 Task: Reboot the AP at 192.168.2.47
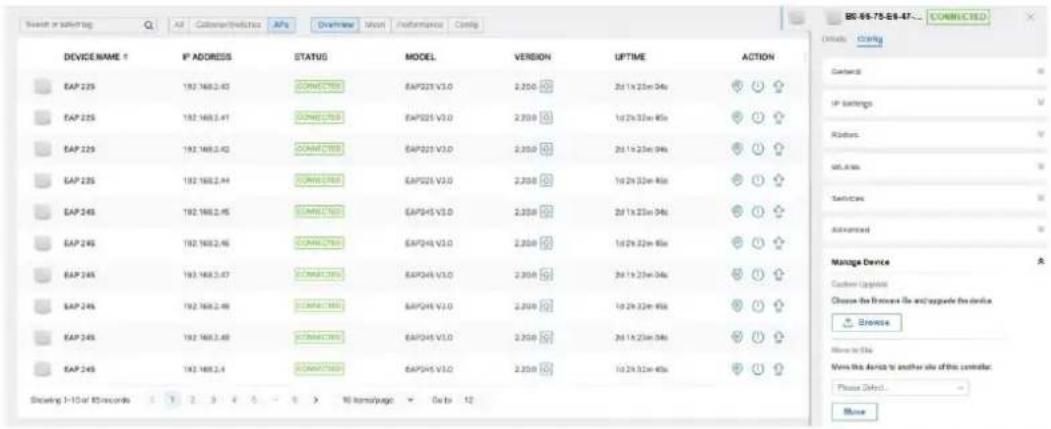759,273
